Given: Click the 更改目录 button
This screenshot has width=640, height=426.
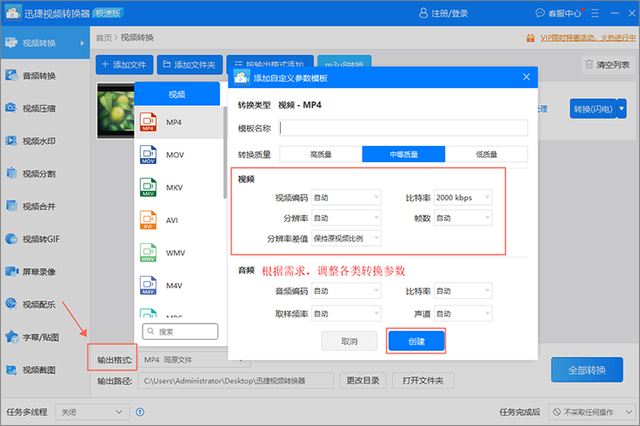Looking at the screenshot, I should click(363, 380).
